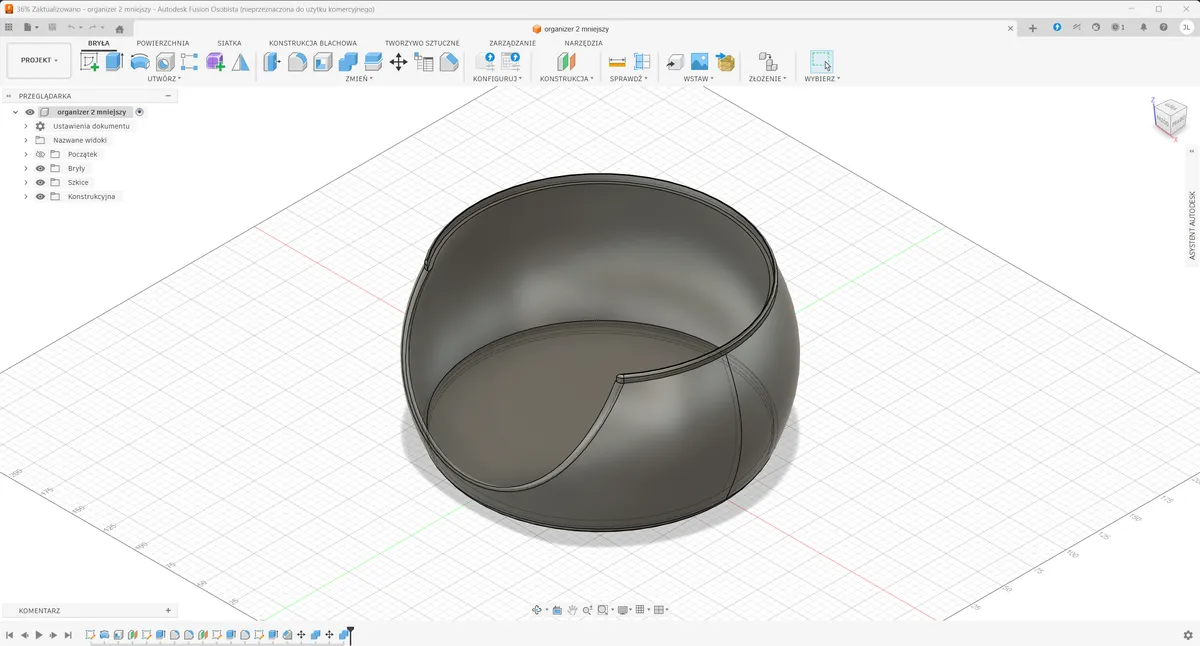
Task: Hide the Szkice folder using its eye icon
Action: pyautogui.click(x=41, y=183)
